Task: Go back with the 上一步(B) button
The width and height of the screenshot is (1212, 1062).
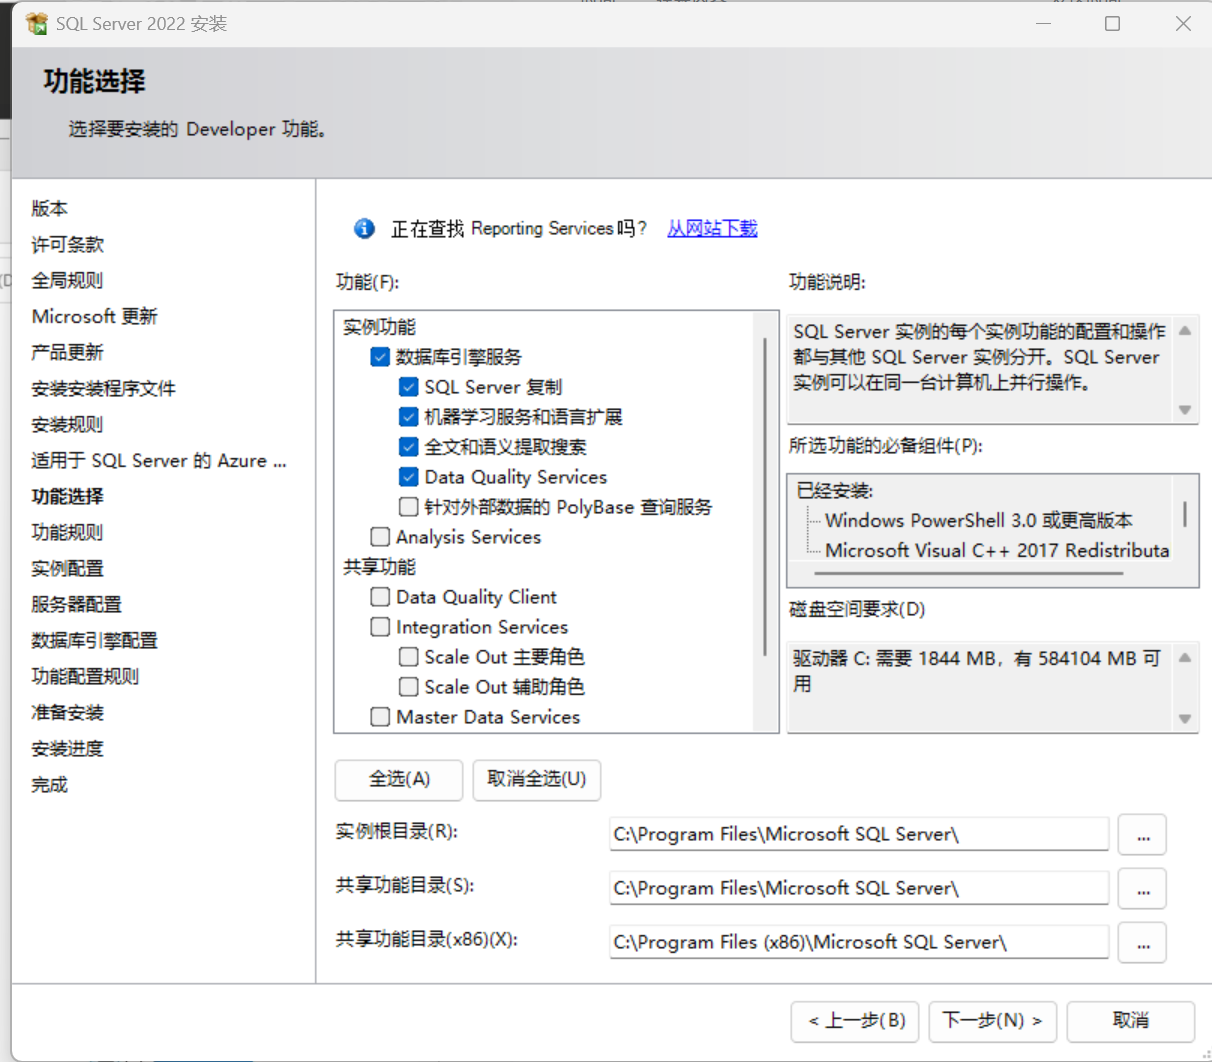Action: point(857,1021)
